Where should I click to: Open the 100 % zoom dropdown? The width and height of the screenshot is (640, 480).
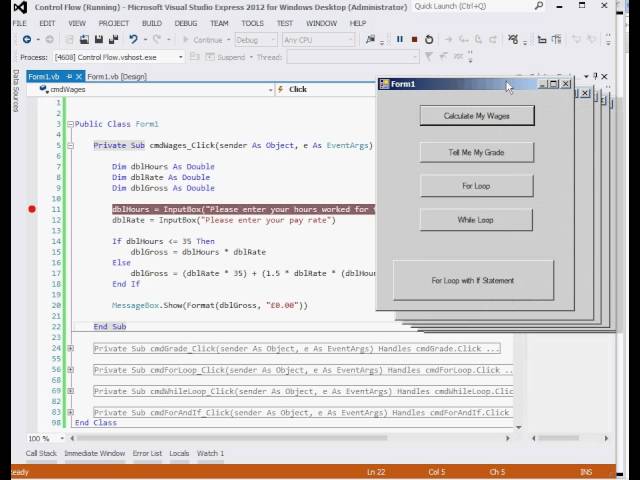62,438
